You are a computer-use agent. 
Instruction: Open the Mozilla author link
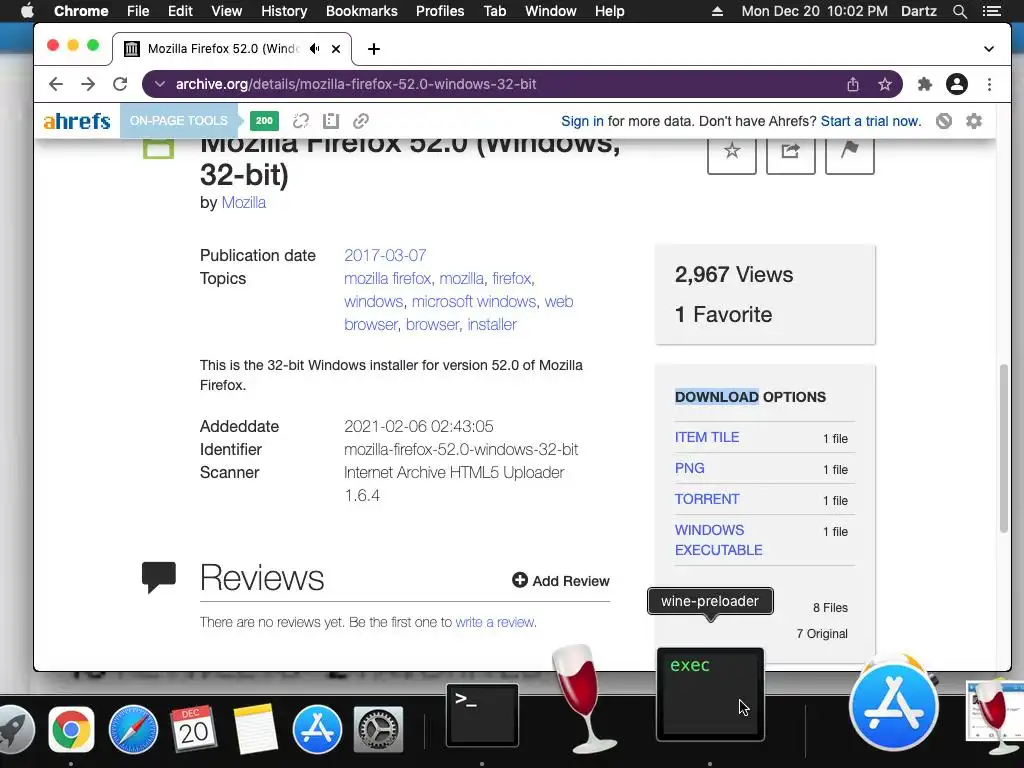coord(244,202)
